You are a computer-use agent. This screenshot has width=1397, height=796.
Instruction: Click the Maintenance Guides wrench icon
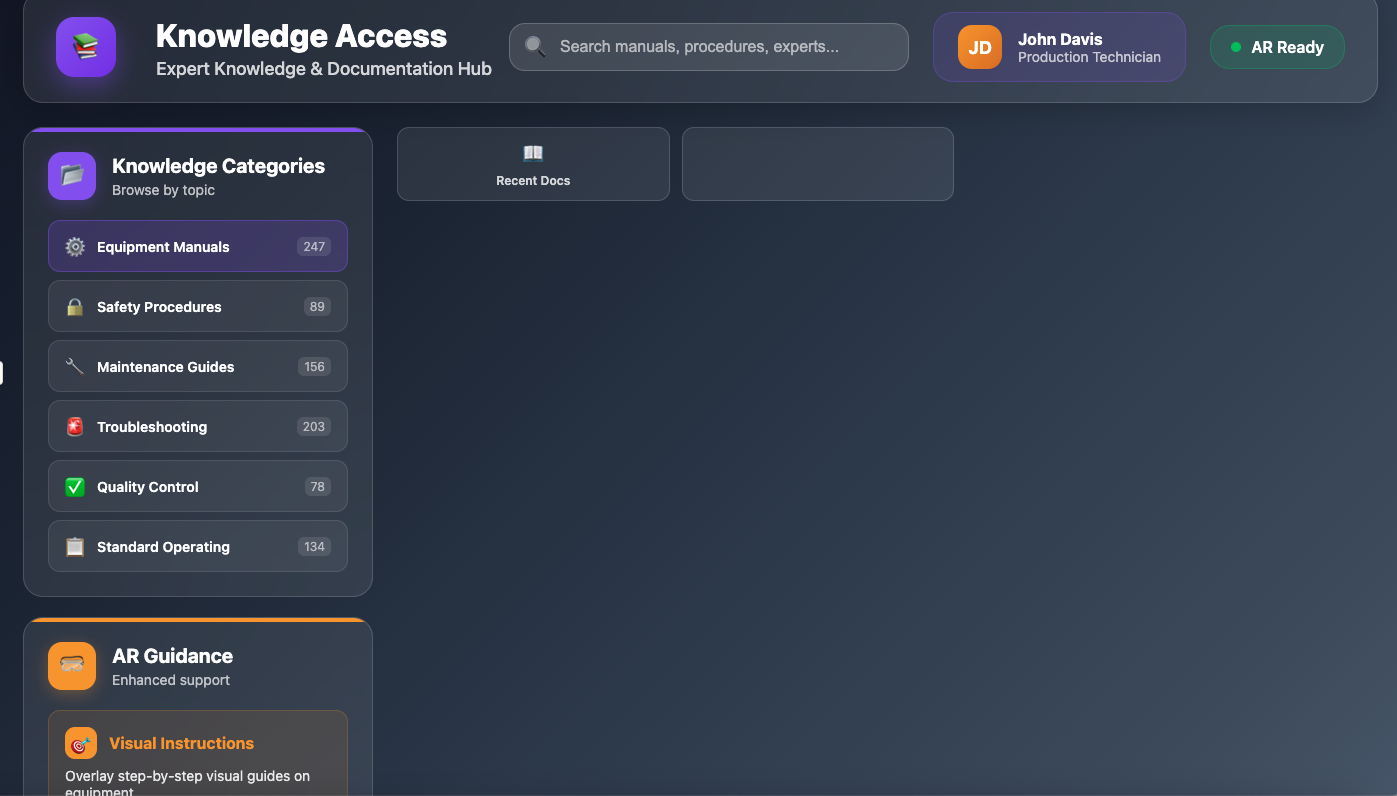point(75,367)
